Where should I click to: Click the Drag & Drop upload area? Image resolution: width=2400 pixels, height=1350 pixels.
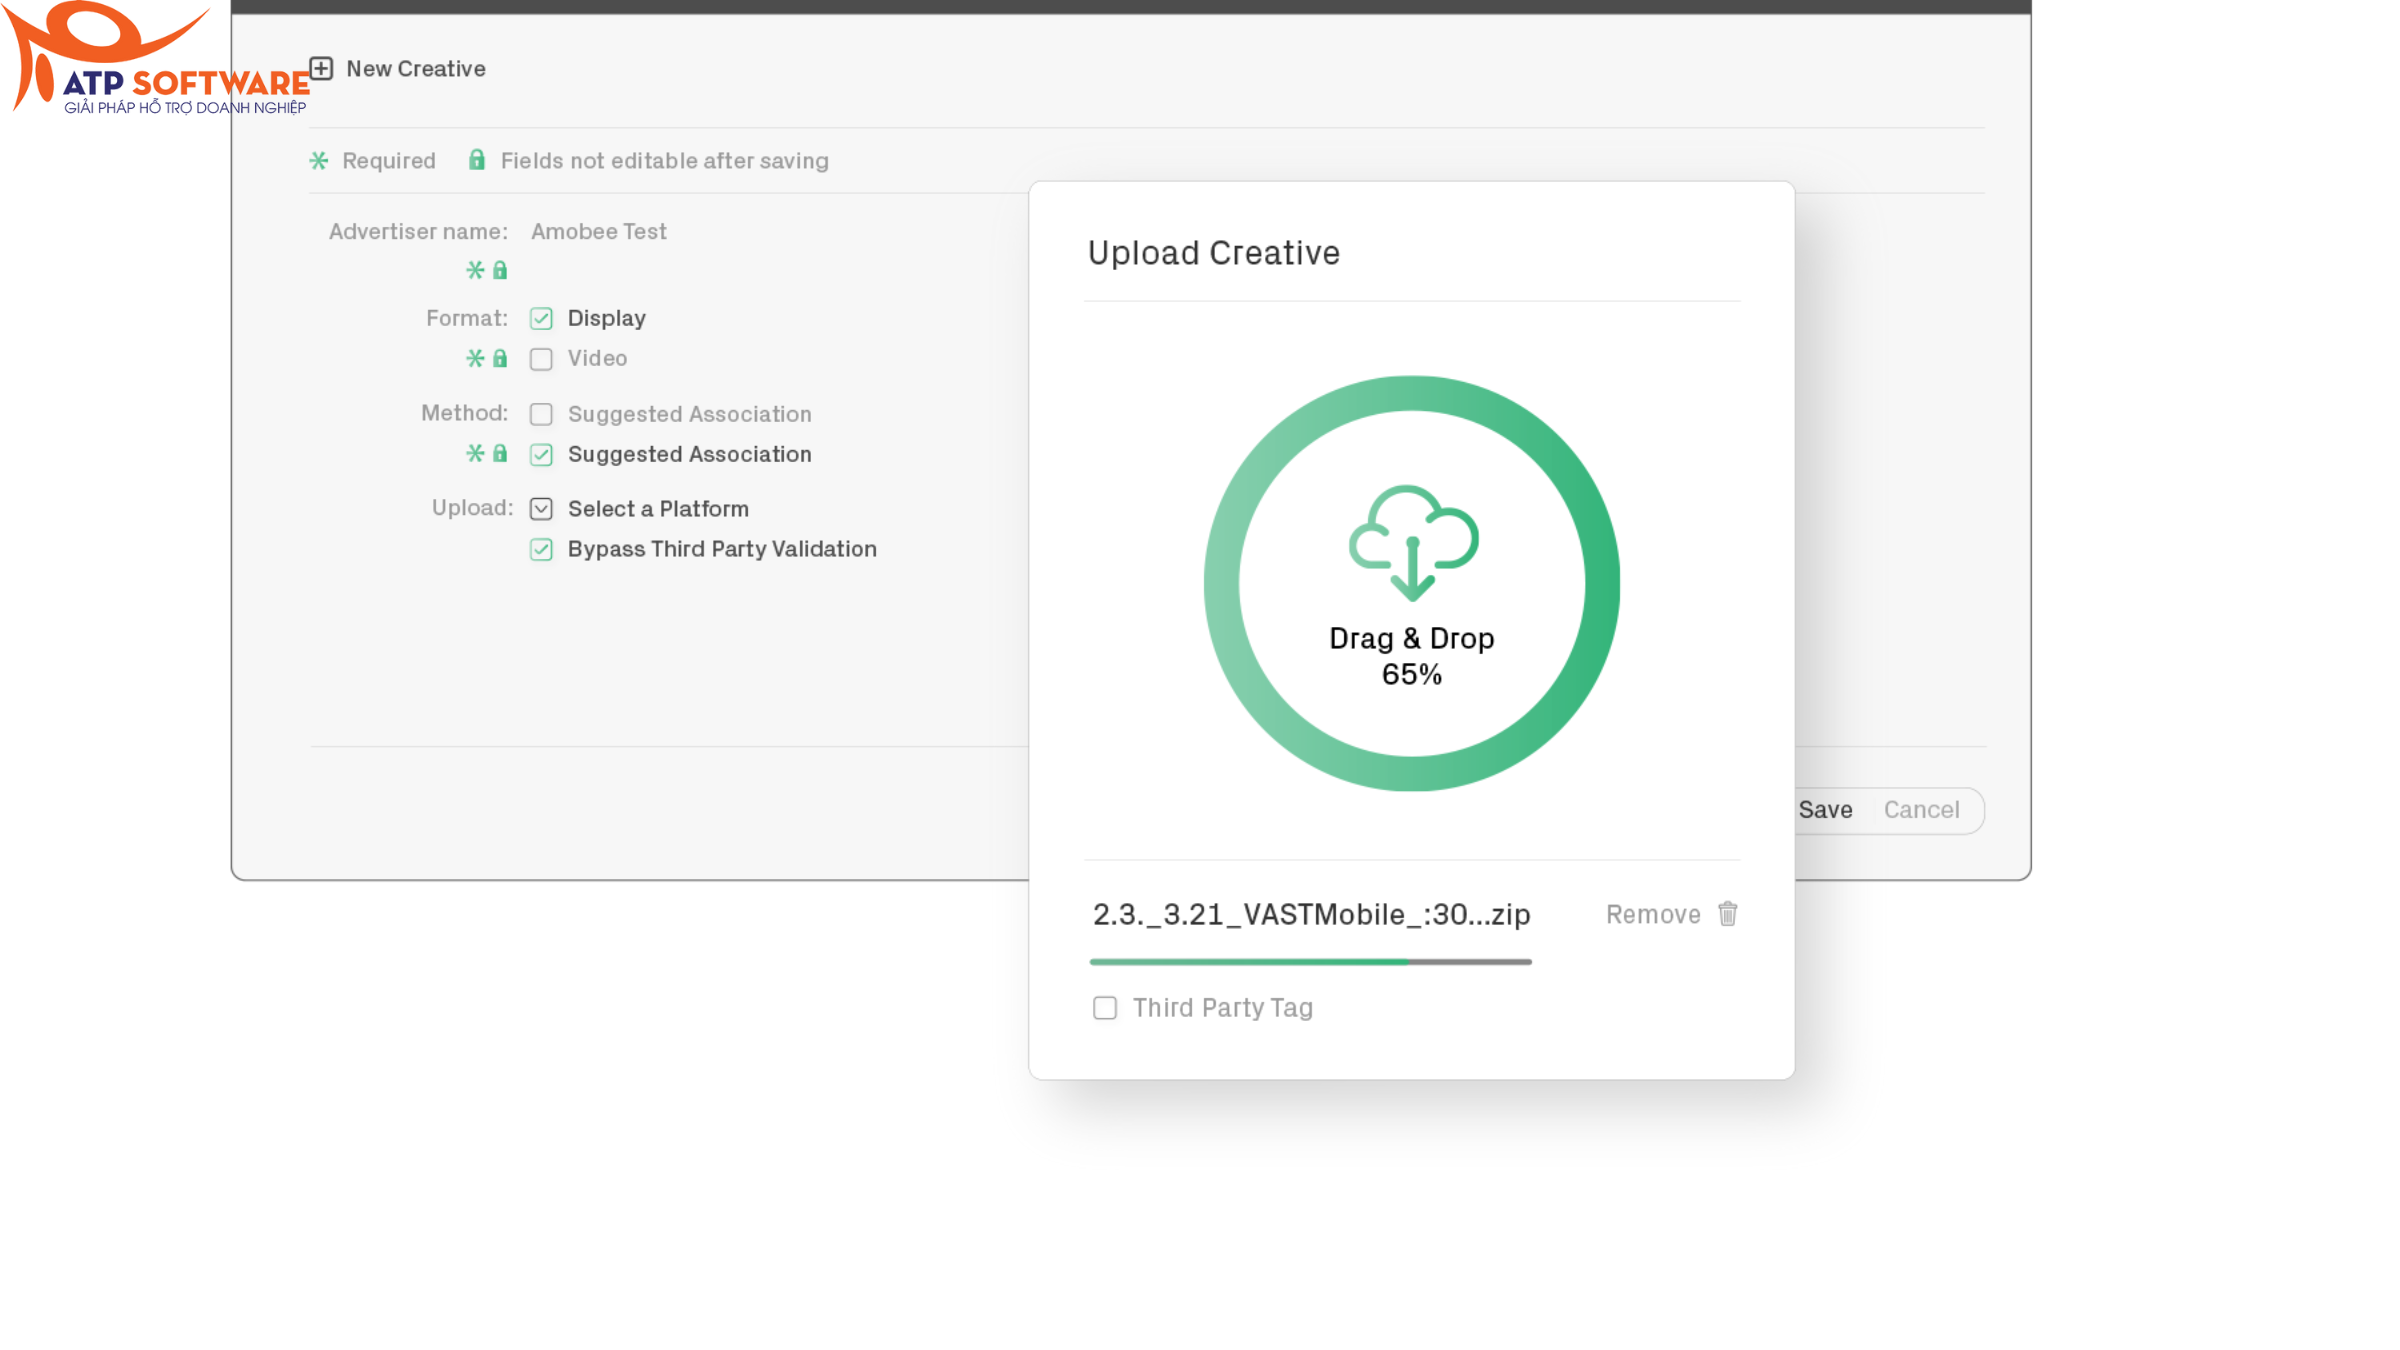coord(1412,584)
